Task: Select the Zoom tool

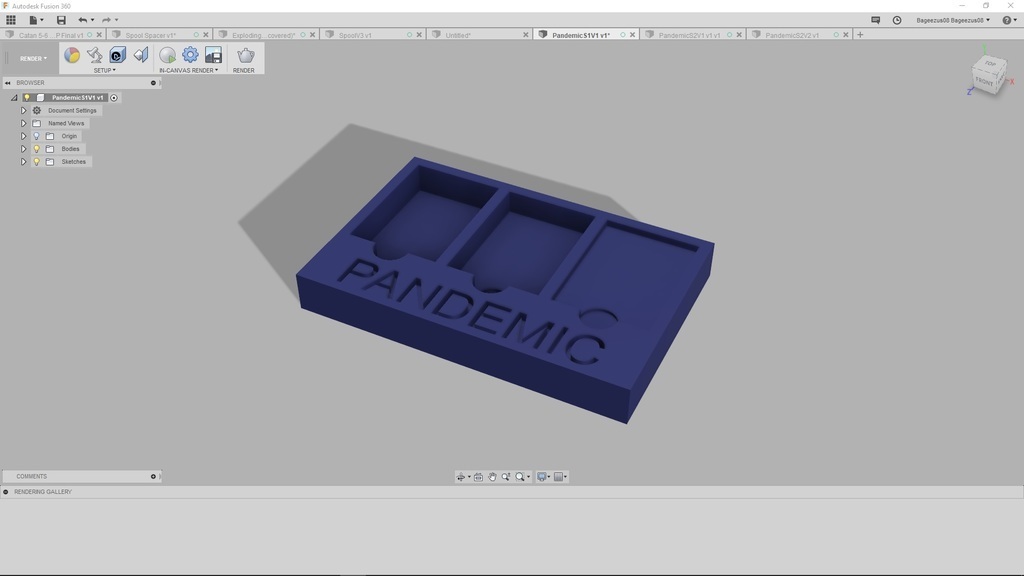Action: pyautogui.click(x=505, y=477)
